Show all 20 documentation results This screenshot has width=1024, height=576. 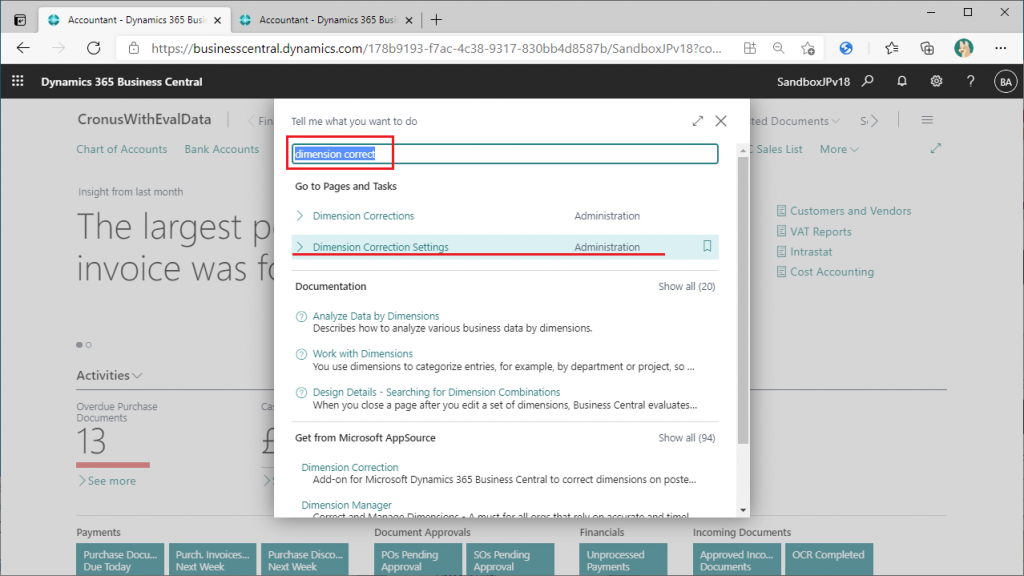pos(686,286)
